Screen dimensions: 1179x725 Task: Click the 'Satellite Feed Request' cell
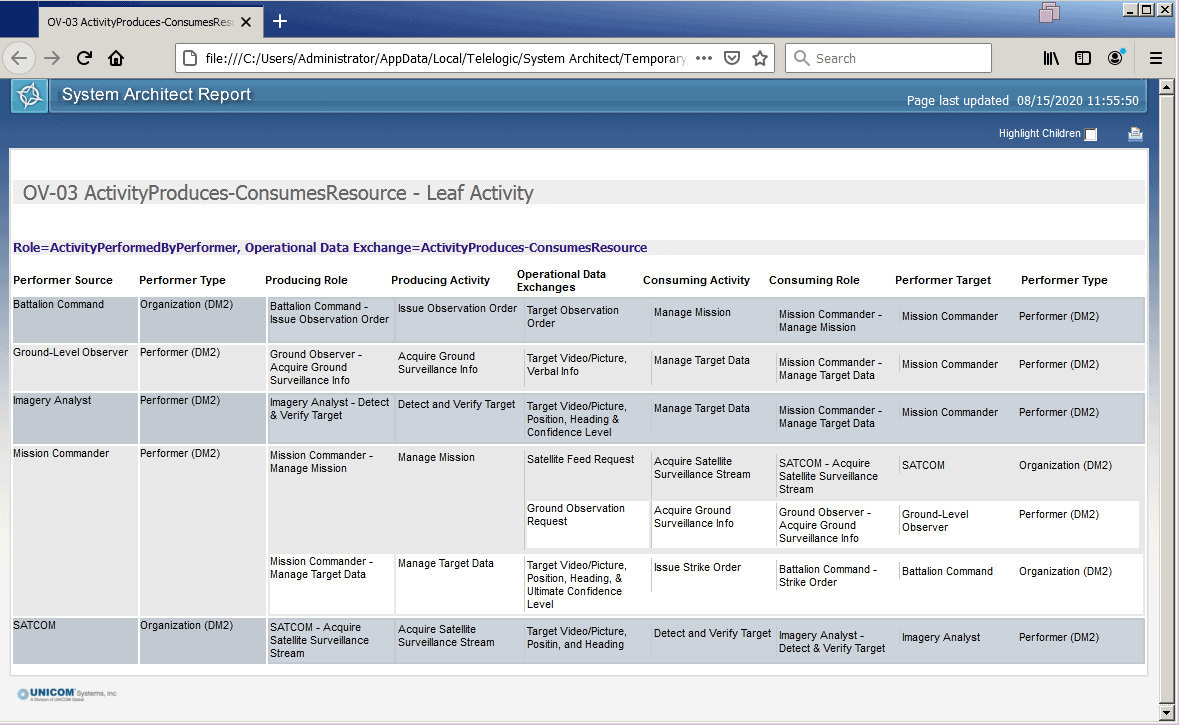580,459
